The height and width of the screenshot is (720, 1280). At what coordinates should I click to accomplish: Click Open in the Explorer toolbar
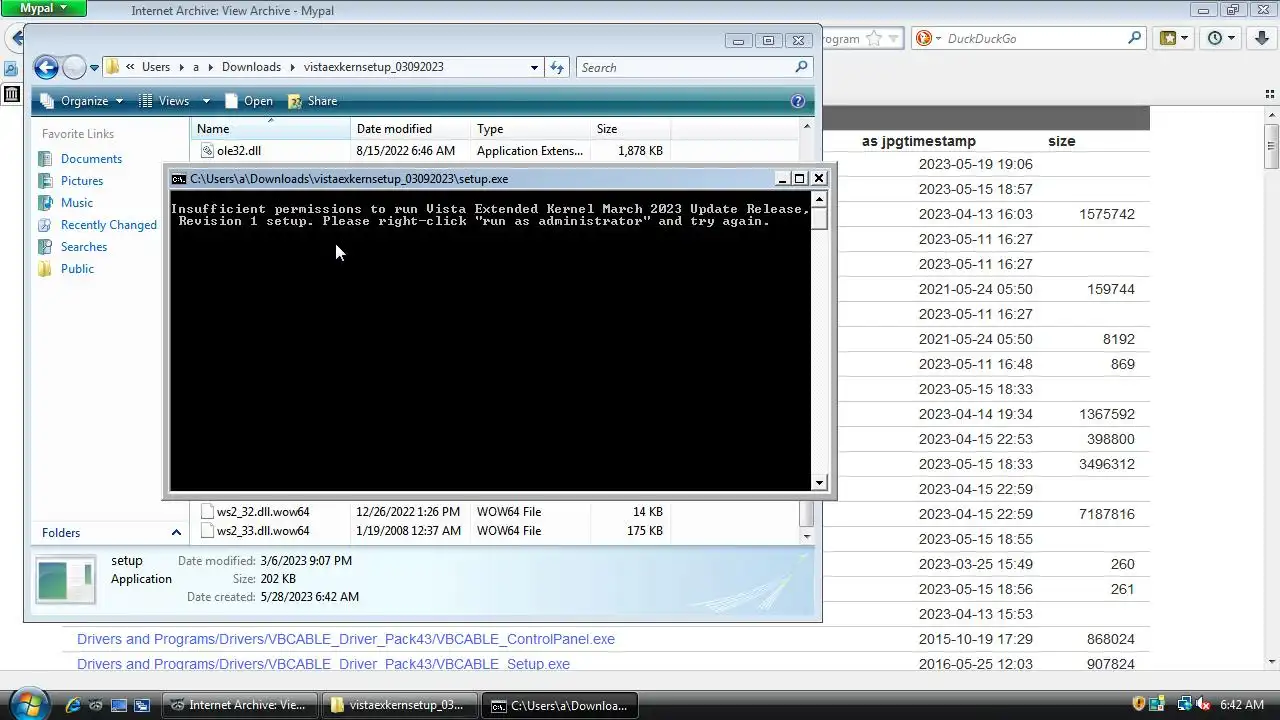(x=248, y=101)
